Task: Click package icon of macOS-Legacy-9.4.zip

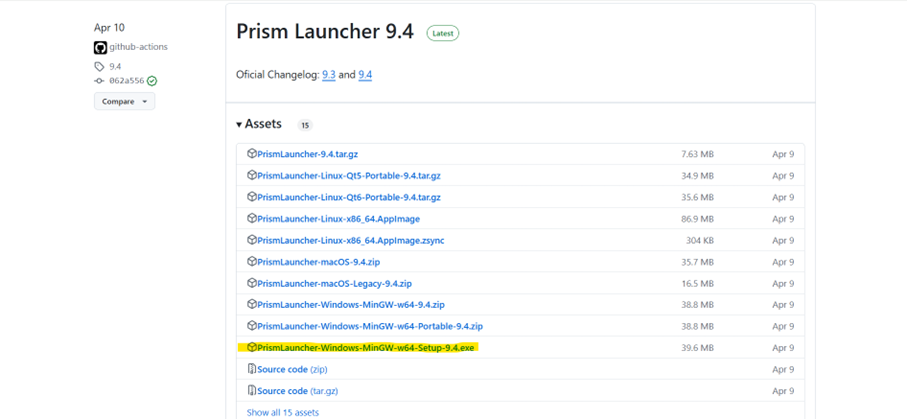Action: click(252, 283)
